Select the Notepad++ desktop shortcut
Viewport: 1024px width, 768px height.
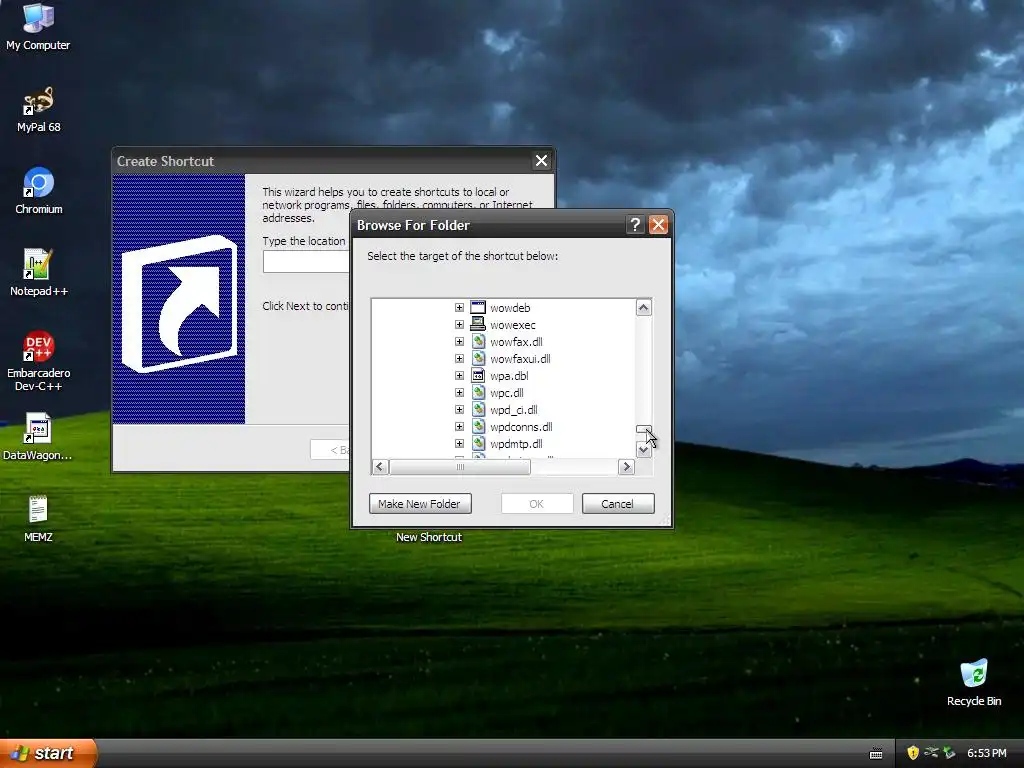(38, 273)
